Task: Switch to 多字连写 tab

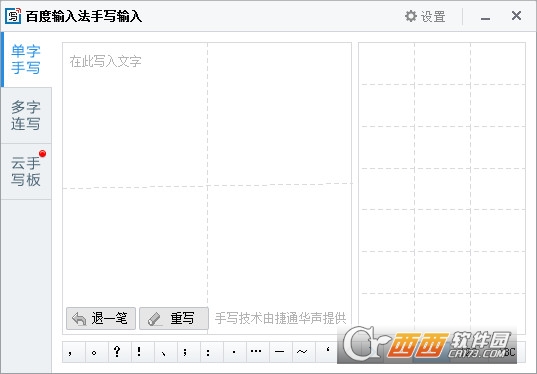Action: point(26,115)
